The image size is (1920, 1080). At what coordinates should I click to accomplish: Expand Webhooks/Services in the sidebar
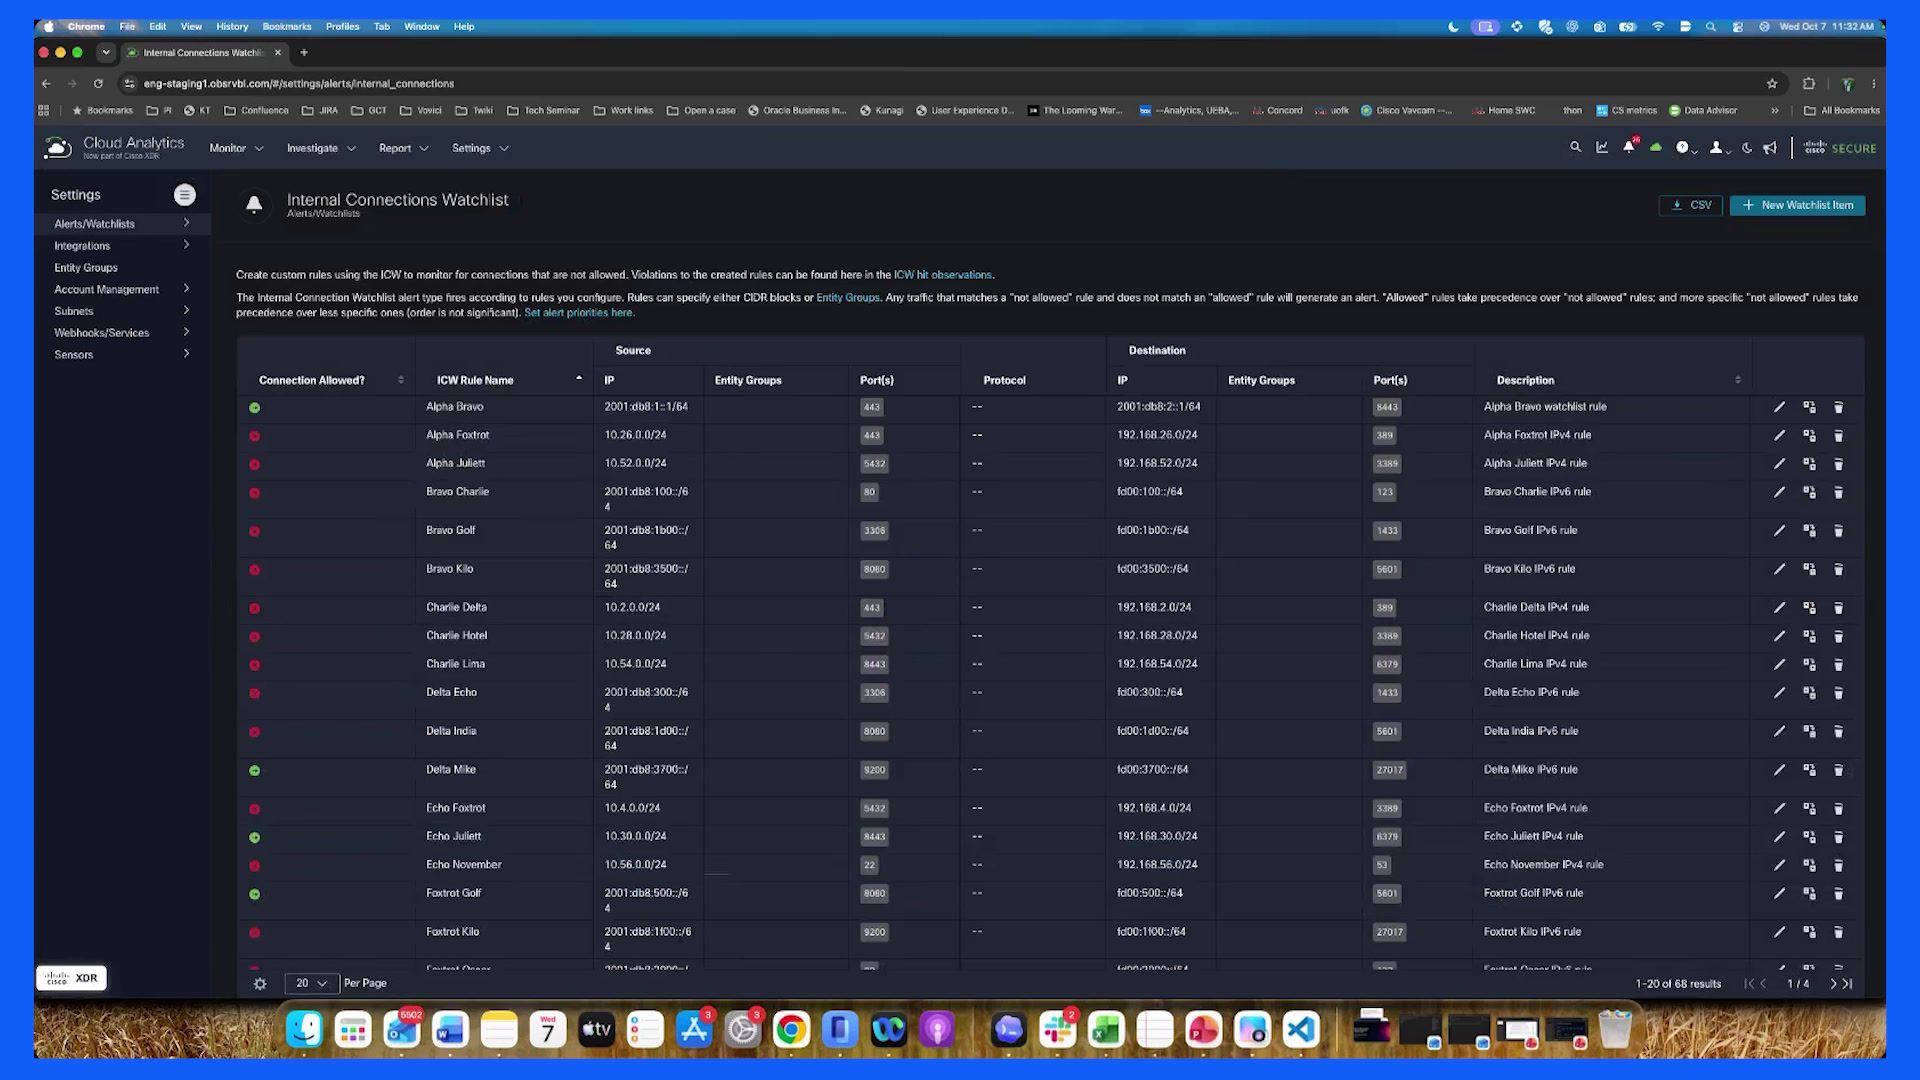coord(122,333)
